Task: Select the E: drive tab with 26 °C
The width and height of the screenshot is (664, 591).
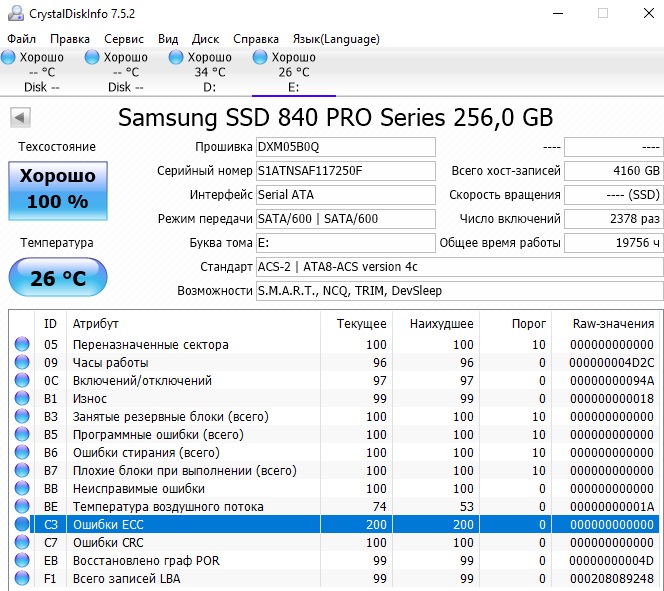Action: (x=293, y=72)
